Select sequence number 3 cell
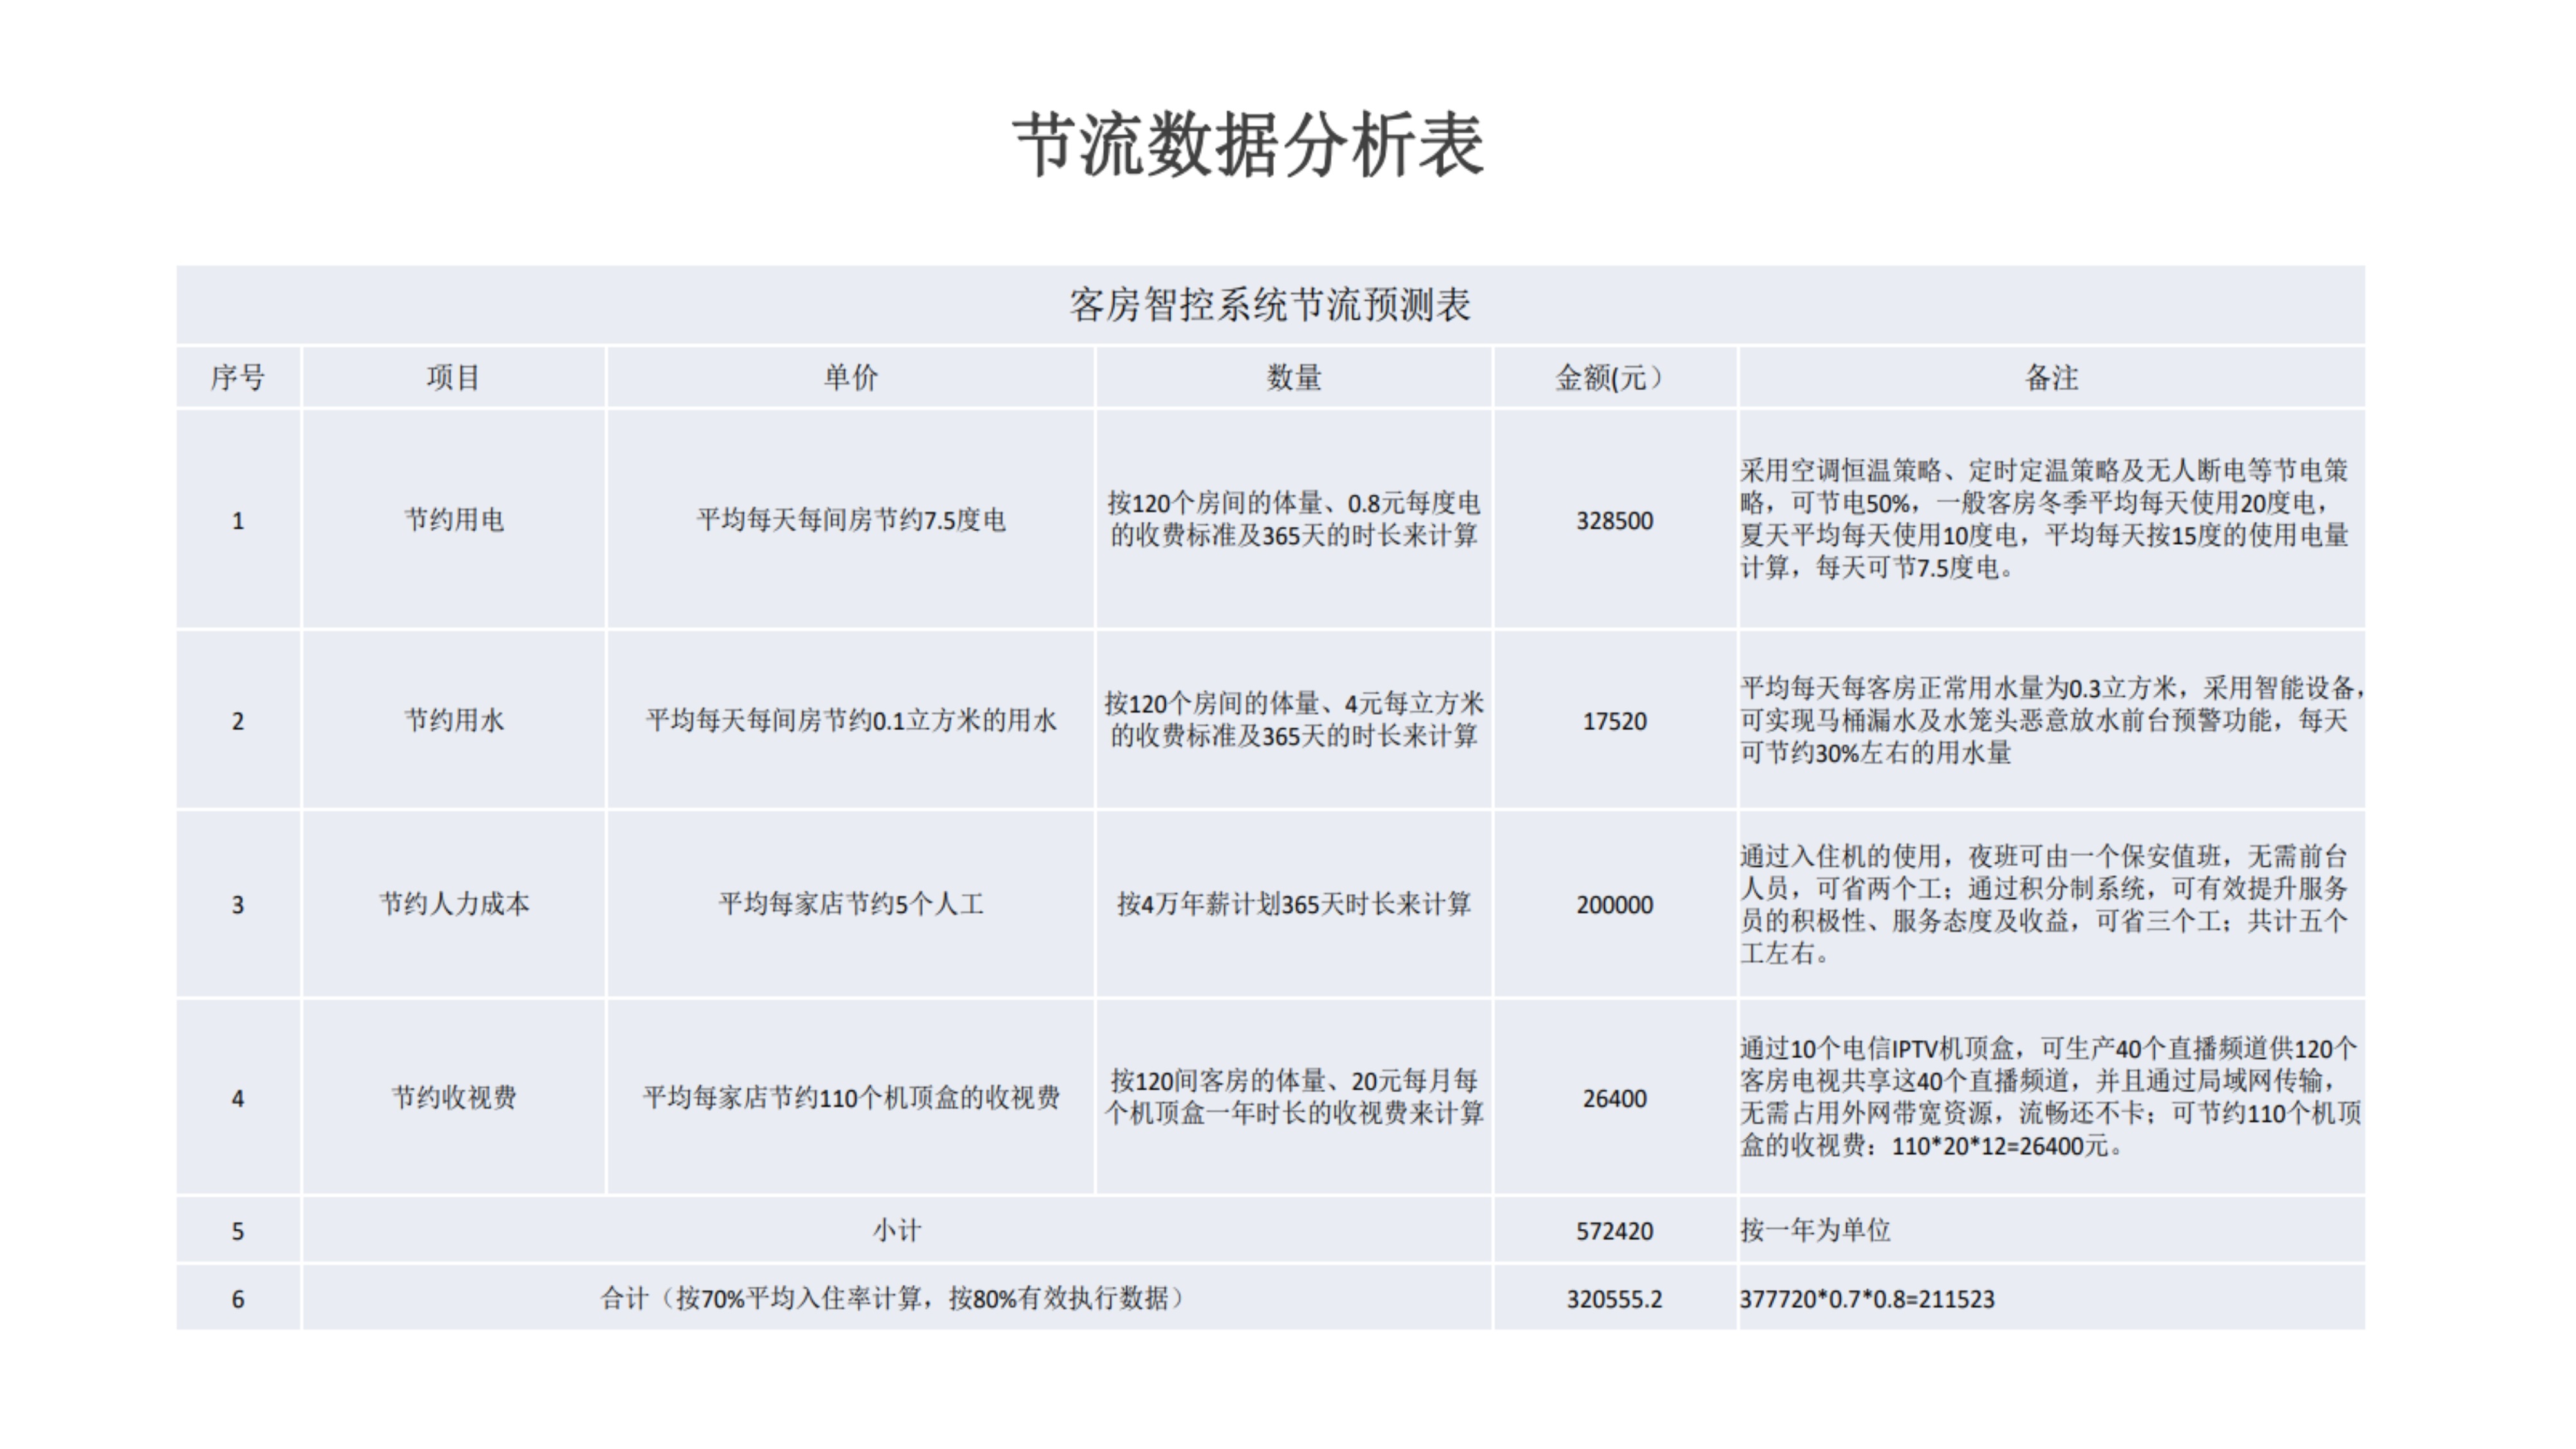 [238, 905]
